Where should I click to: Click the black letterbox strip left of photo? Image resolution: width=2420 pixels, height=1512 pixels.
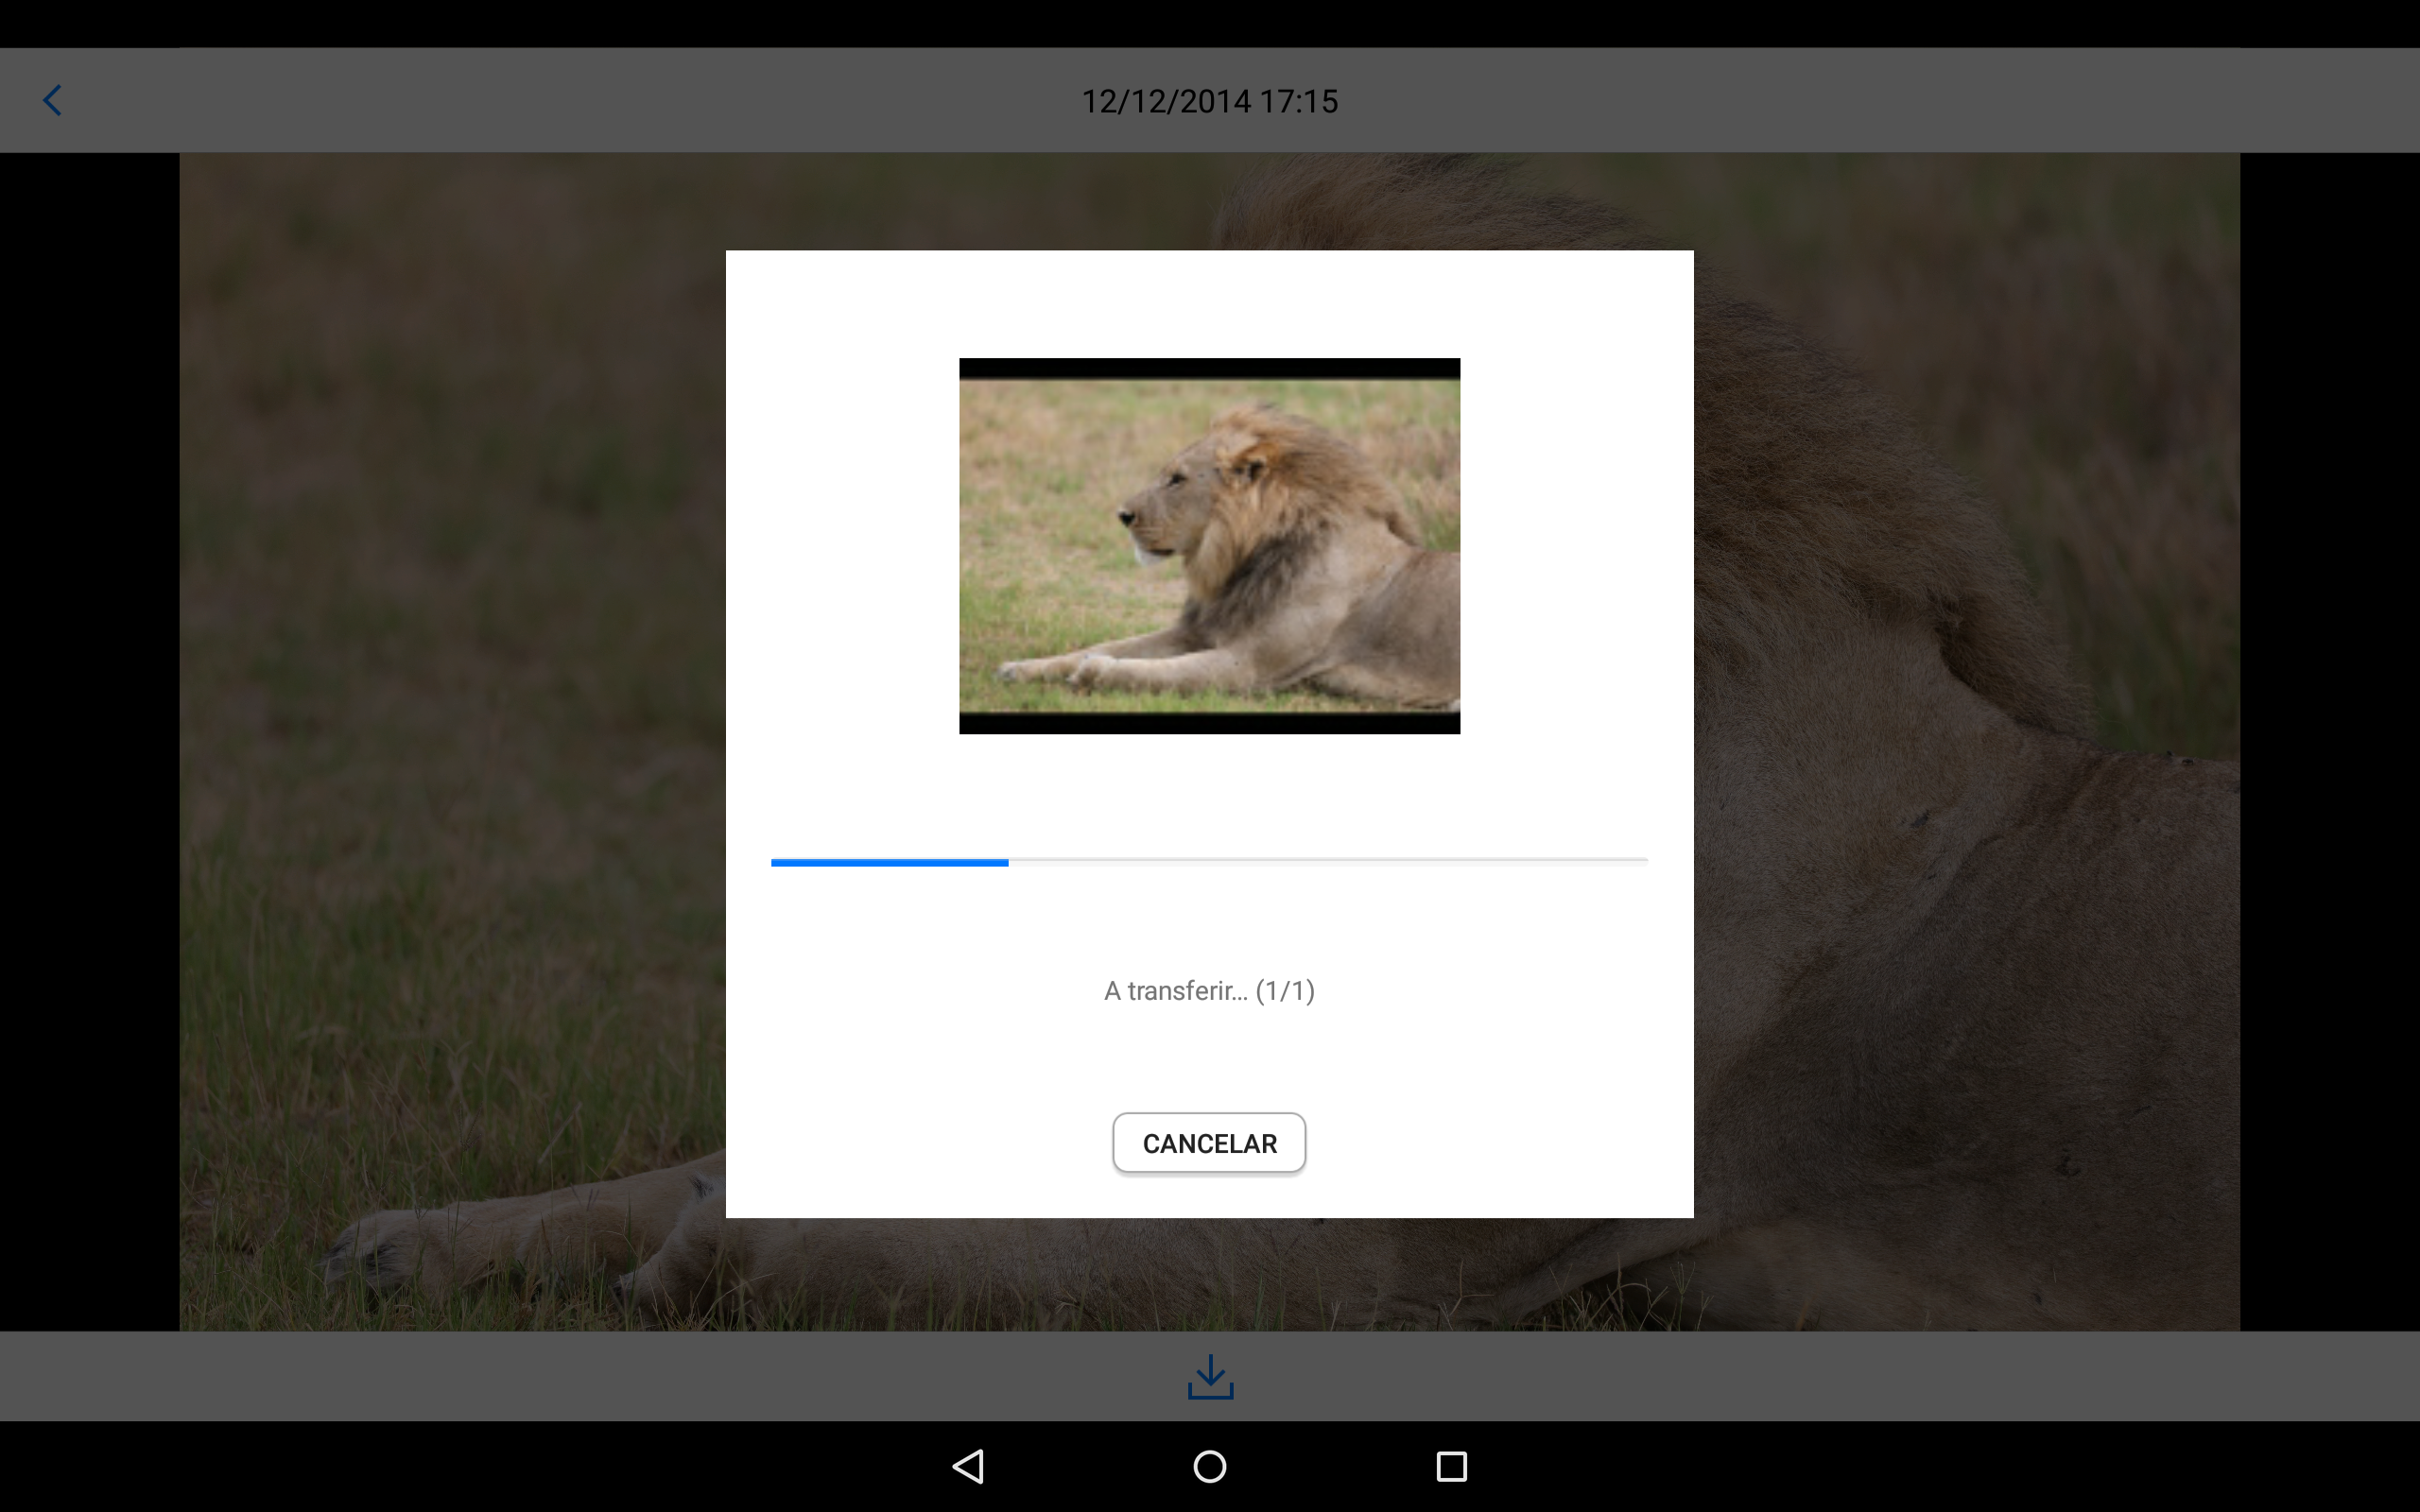click(90, 740)
